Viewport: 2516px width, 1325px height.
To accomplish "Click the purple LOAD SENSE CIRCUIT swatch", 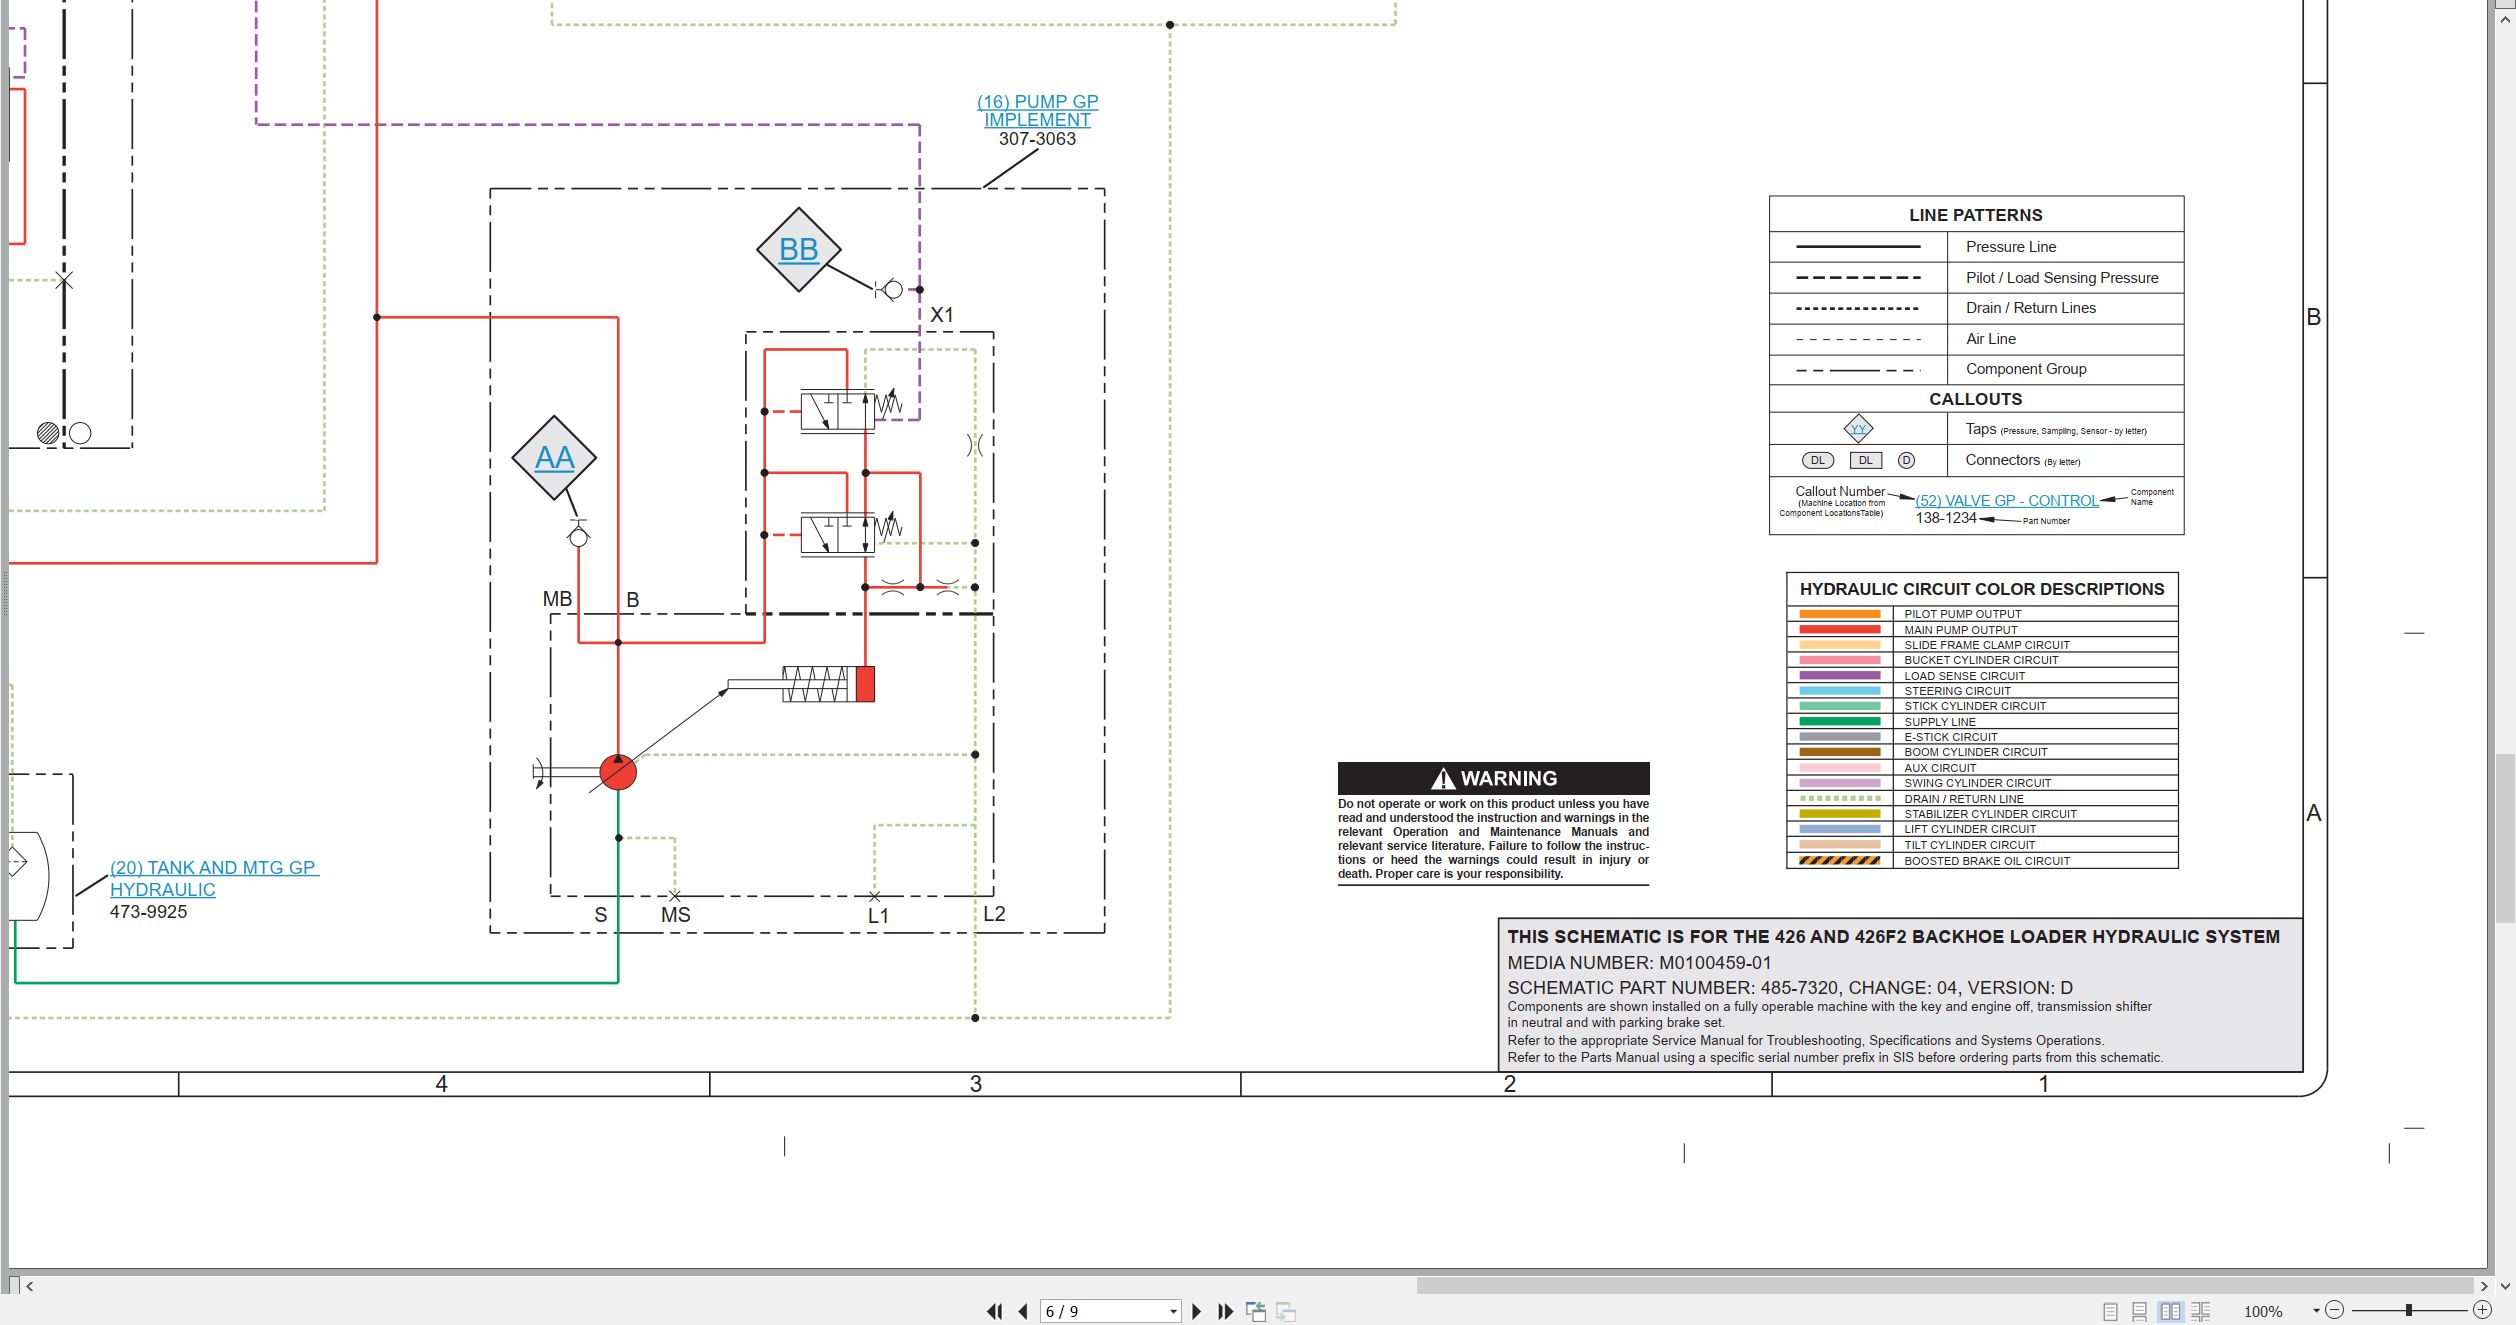I will point(1839,676).
